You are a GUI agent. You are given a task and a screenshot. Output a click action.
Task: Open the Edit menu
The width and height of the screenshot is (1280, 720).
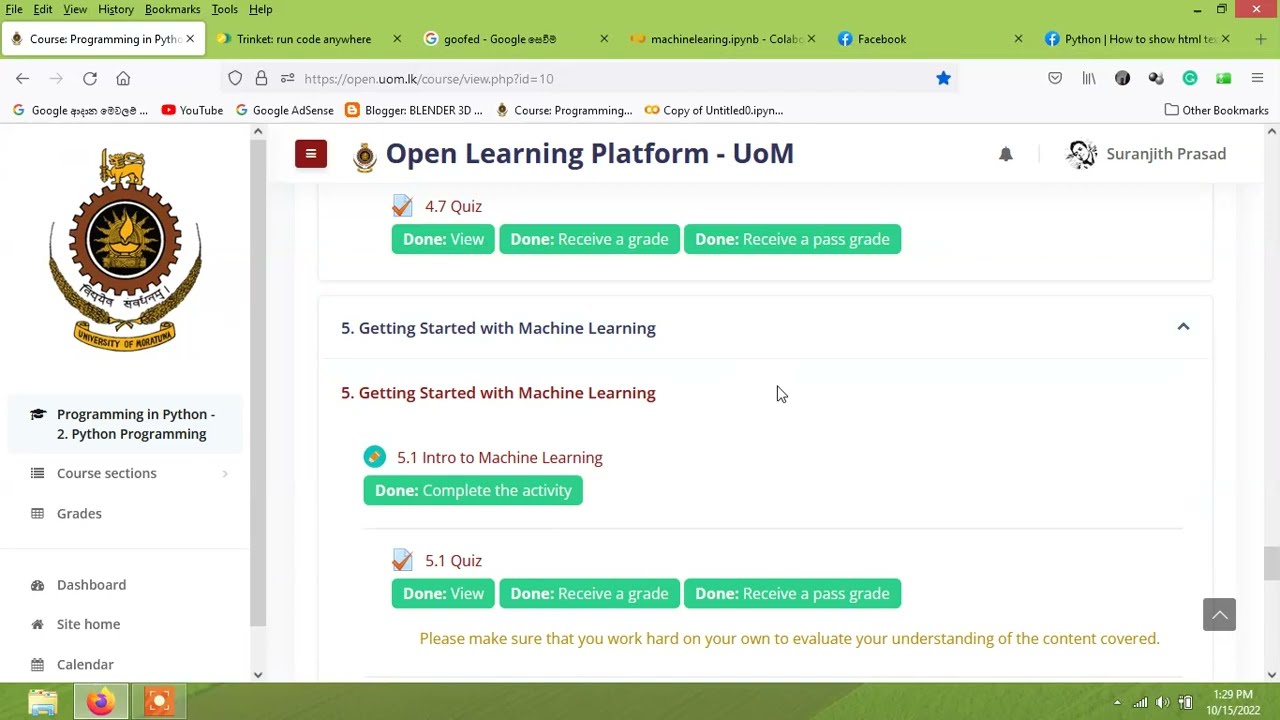pos(43,9)
